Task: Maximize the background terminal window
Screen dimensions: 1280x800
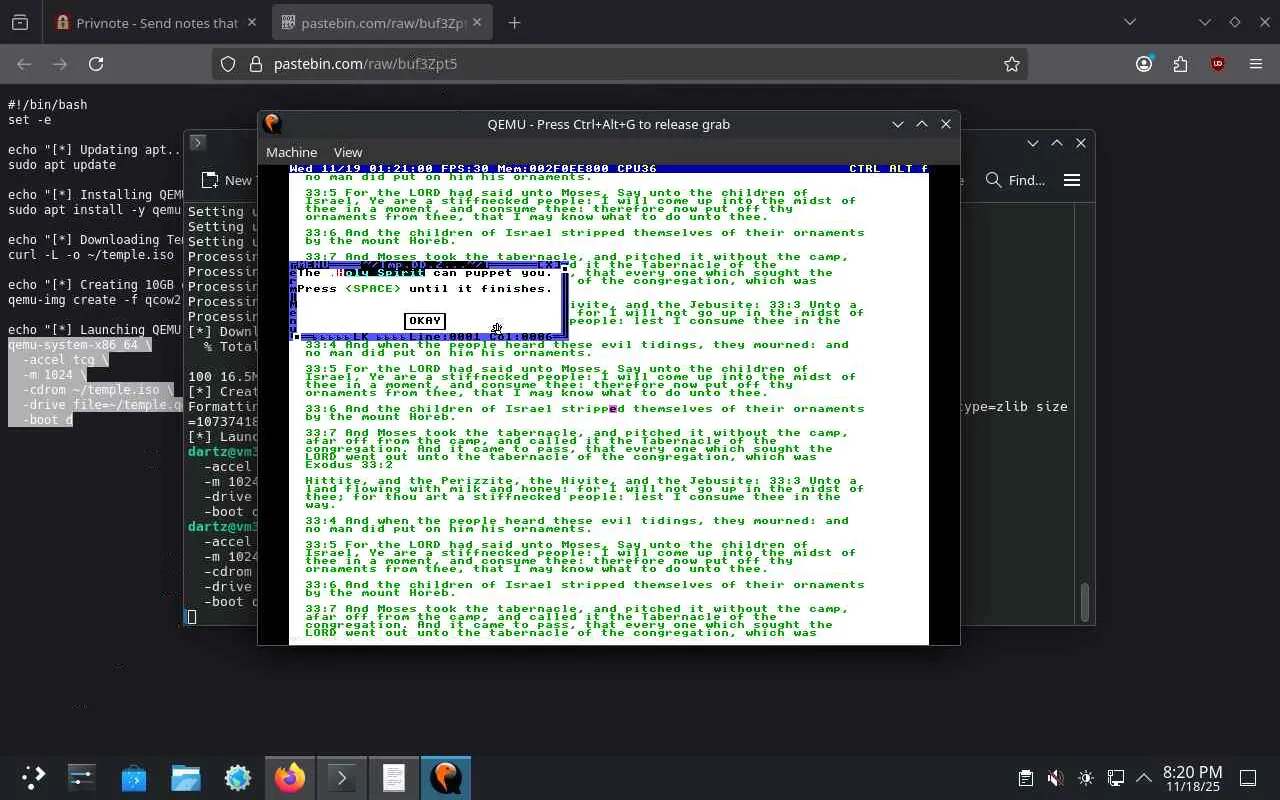Action: pos(1057,143)
